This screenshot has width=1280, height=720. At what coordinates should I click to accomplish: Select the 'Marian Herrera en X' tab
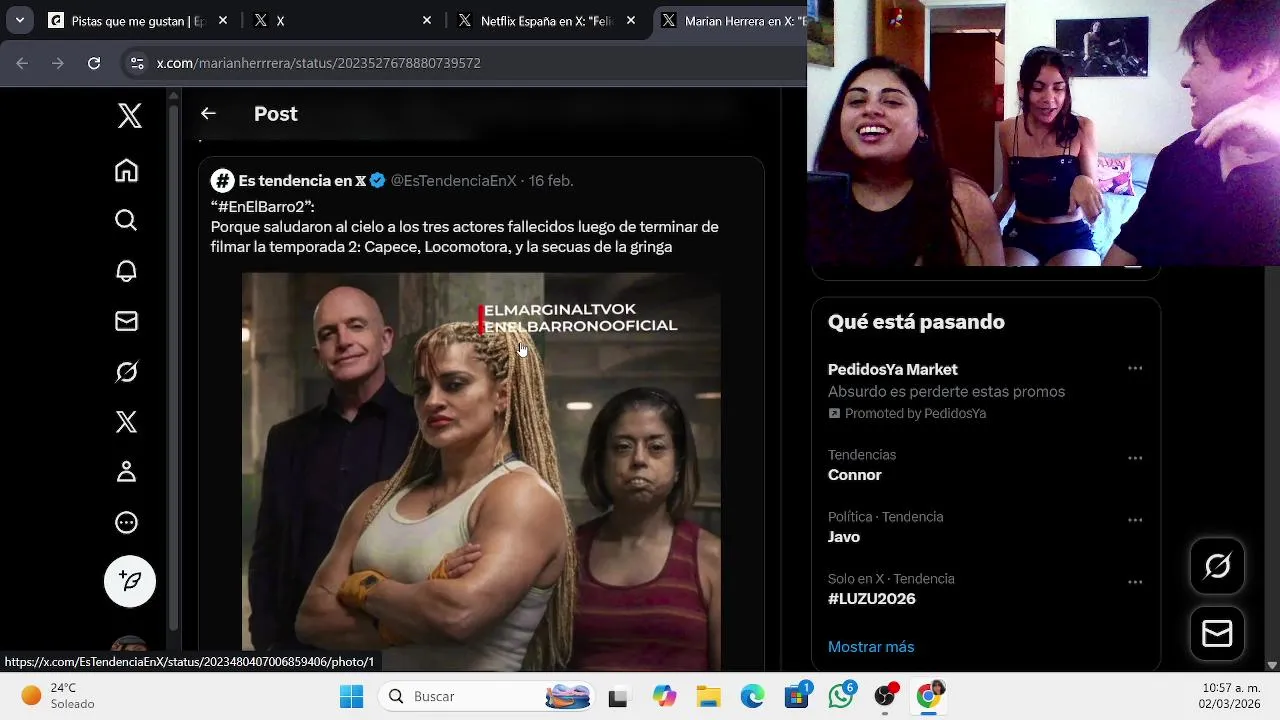click(732, 20)
